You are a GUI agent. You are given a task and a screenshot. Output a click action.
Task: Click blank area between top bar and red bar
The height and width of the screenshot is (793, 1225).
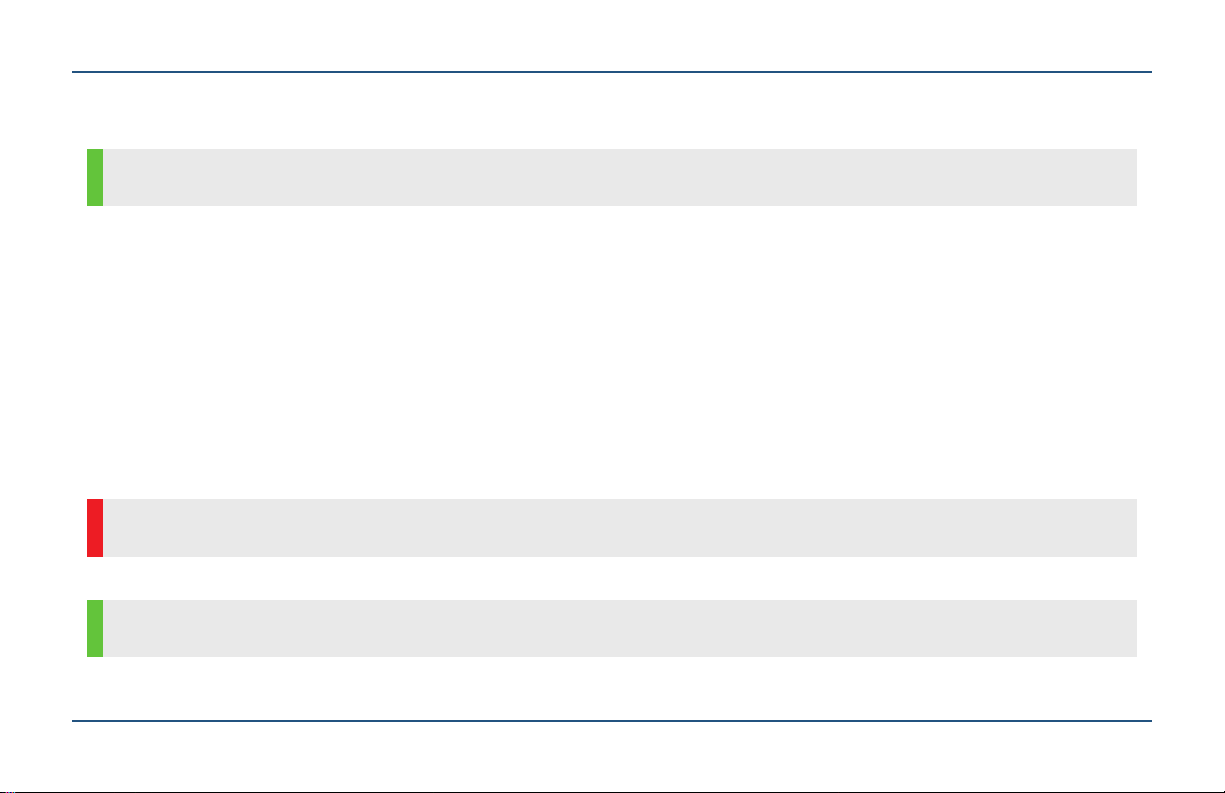(x=612, y=352)
